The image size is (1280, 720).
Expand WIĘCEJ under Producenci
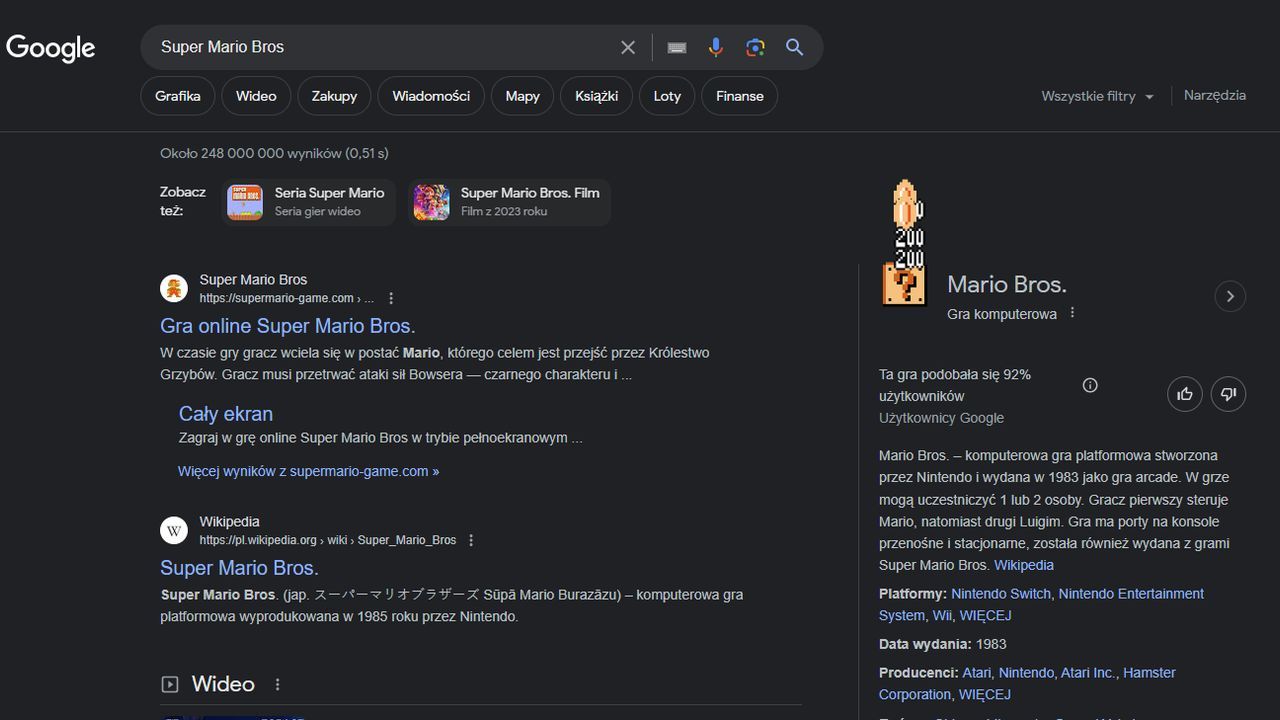[985, 694]
